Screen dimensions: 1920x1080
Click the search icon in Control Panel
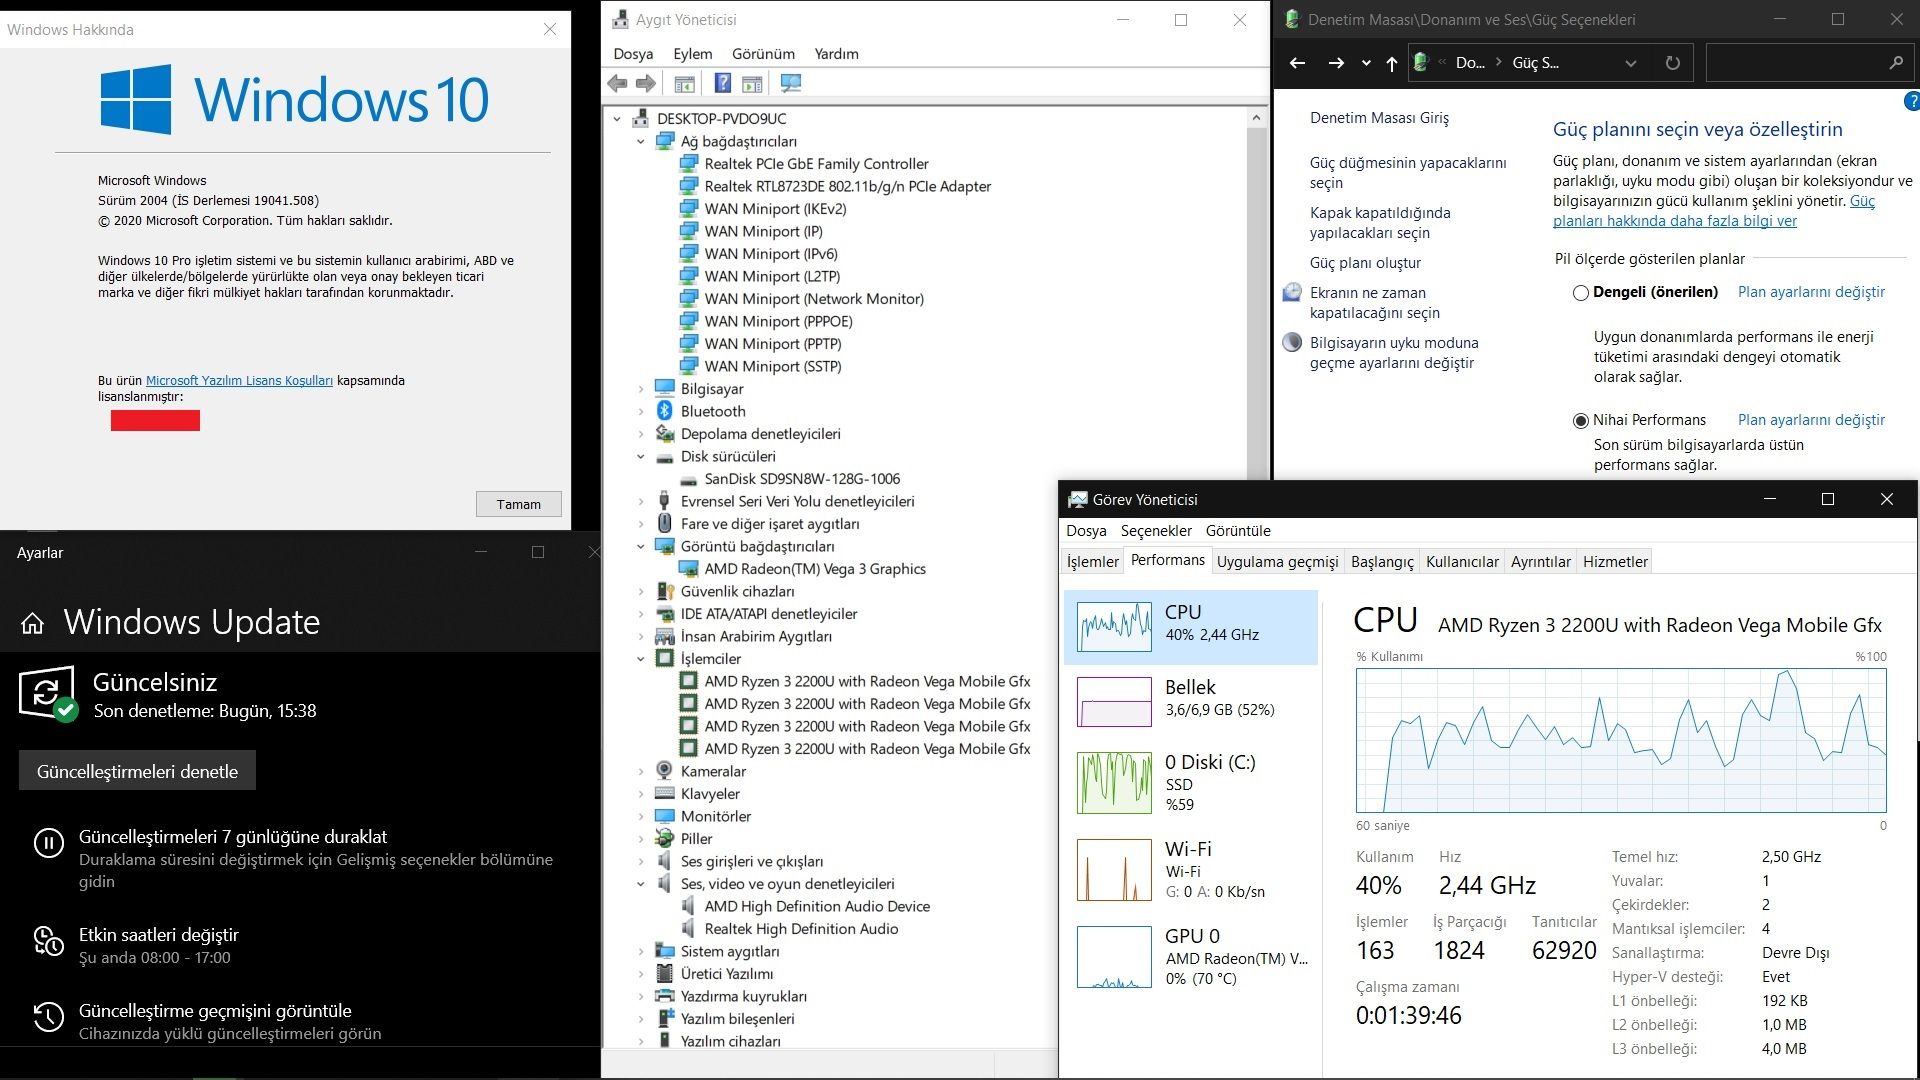[1895, 63]
